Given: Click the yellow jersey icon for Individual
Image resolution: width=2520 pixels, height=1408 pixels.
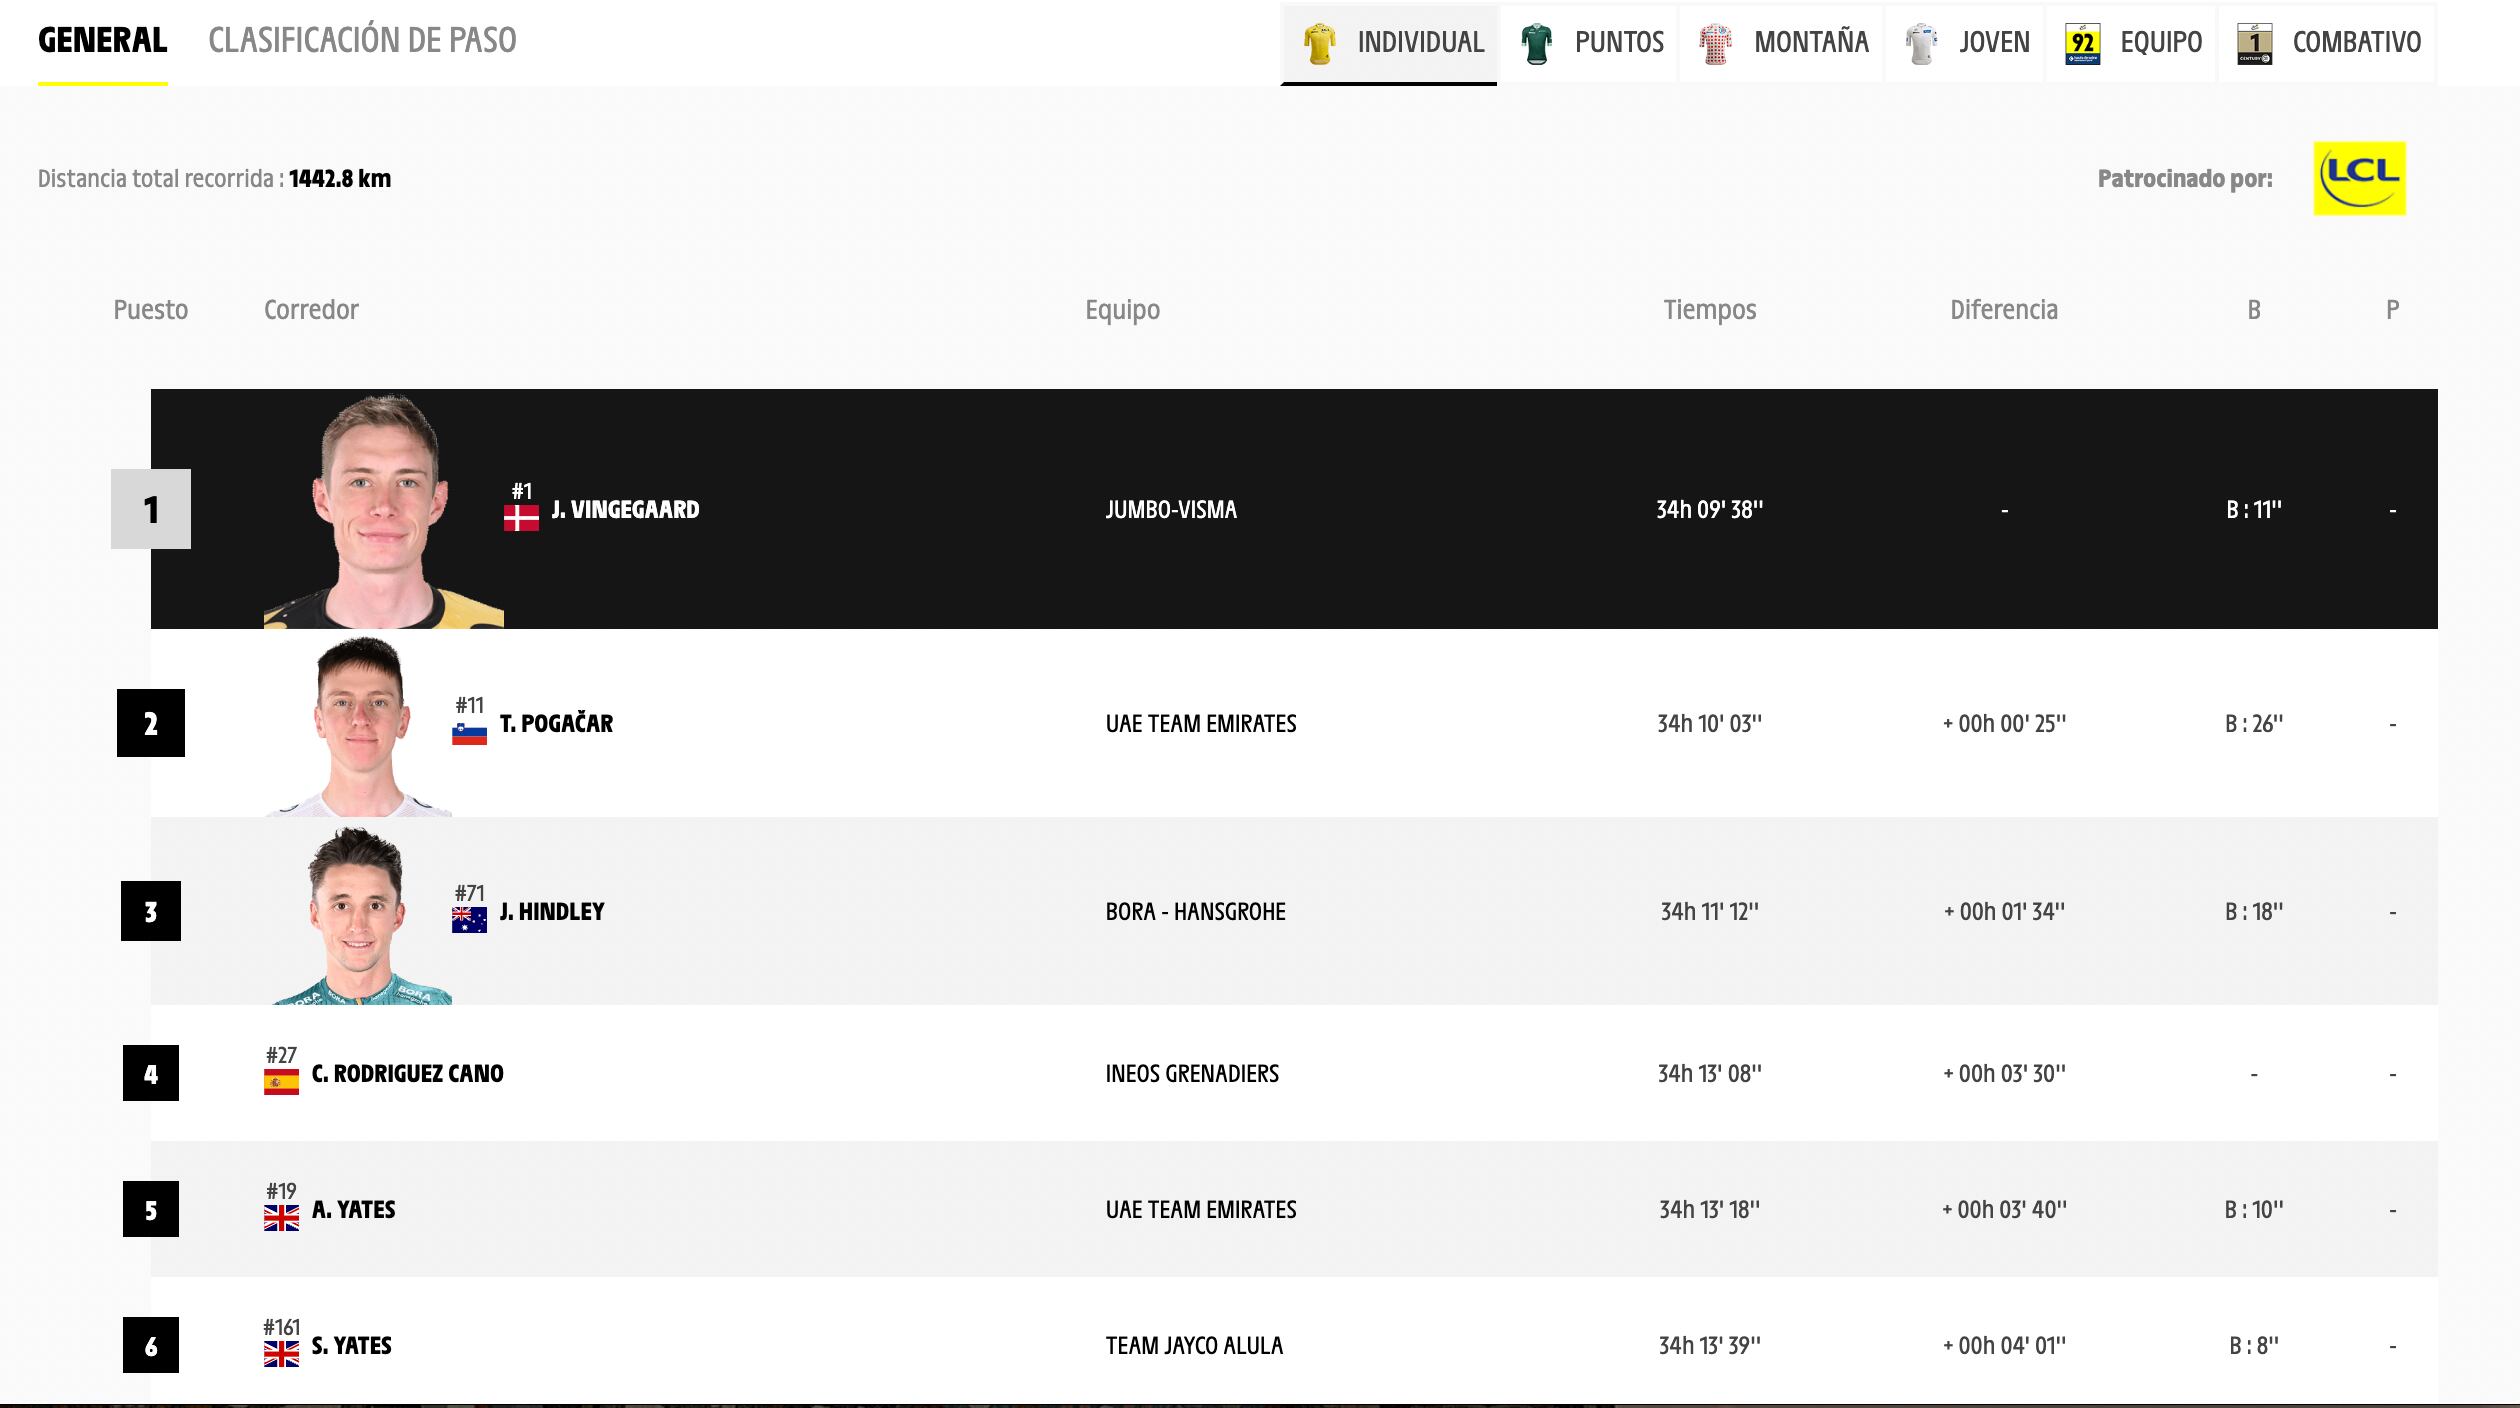Looking at the screenshot, I should tap(1319, 43).
